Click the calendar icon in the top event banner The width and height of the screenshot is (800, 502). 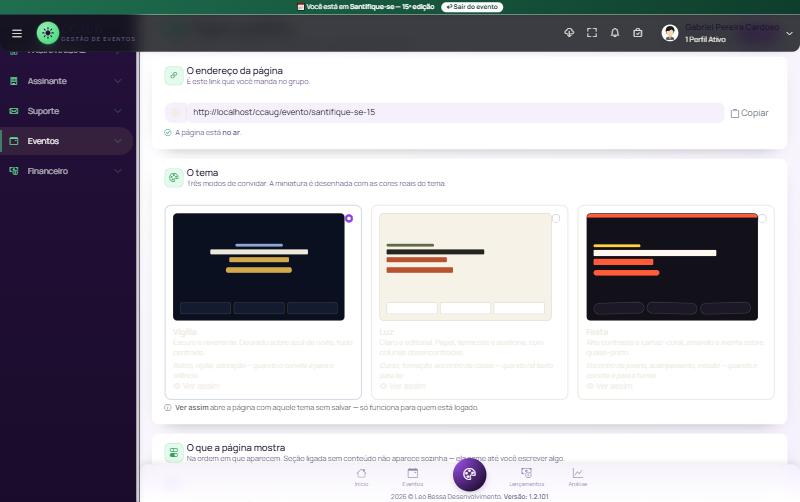(x=301, y=7)
